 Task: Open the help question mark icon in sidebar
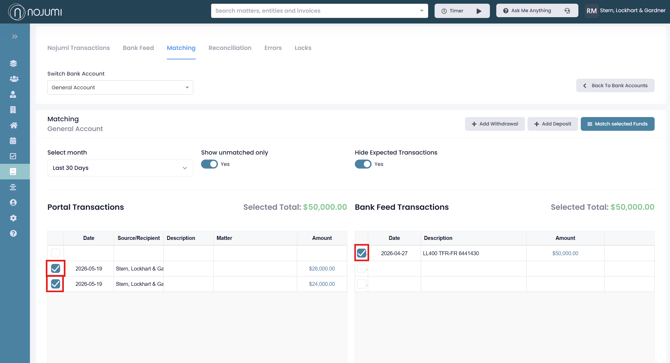click(13, 234)
